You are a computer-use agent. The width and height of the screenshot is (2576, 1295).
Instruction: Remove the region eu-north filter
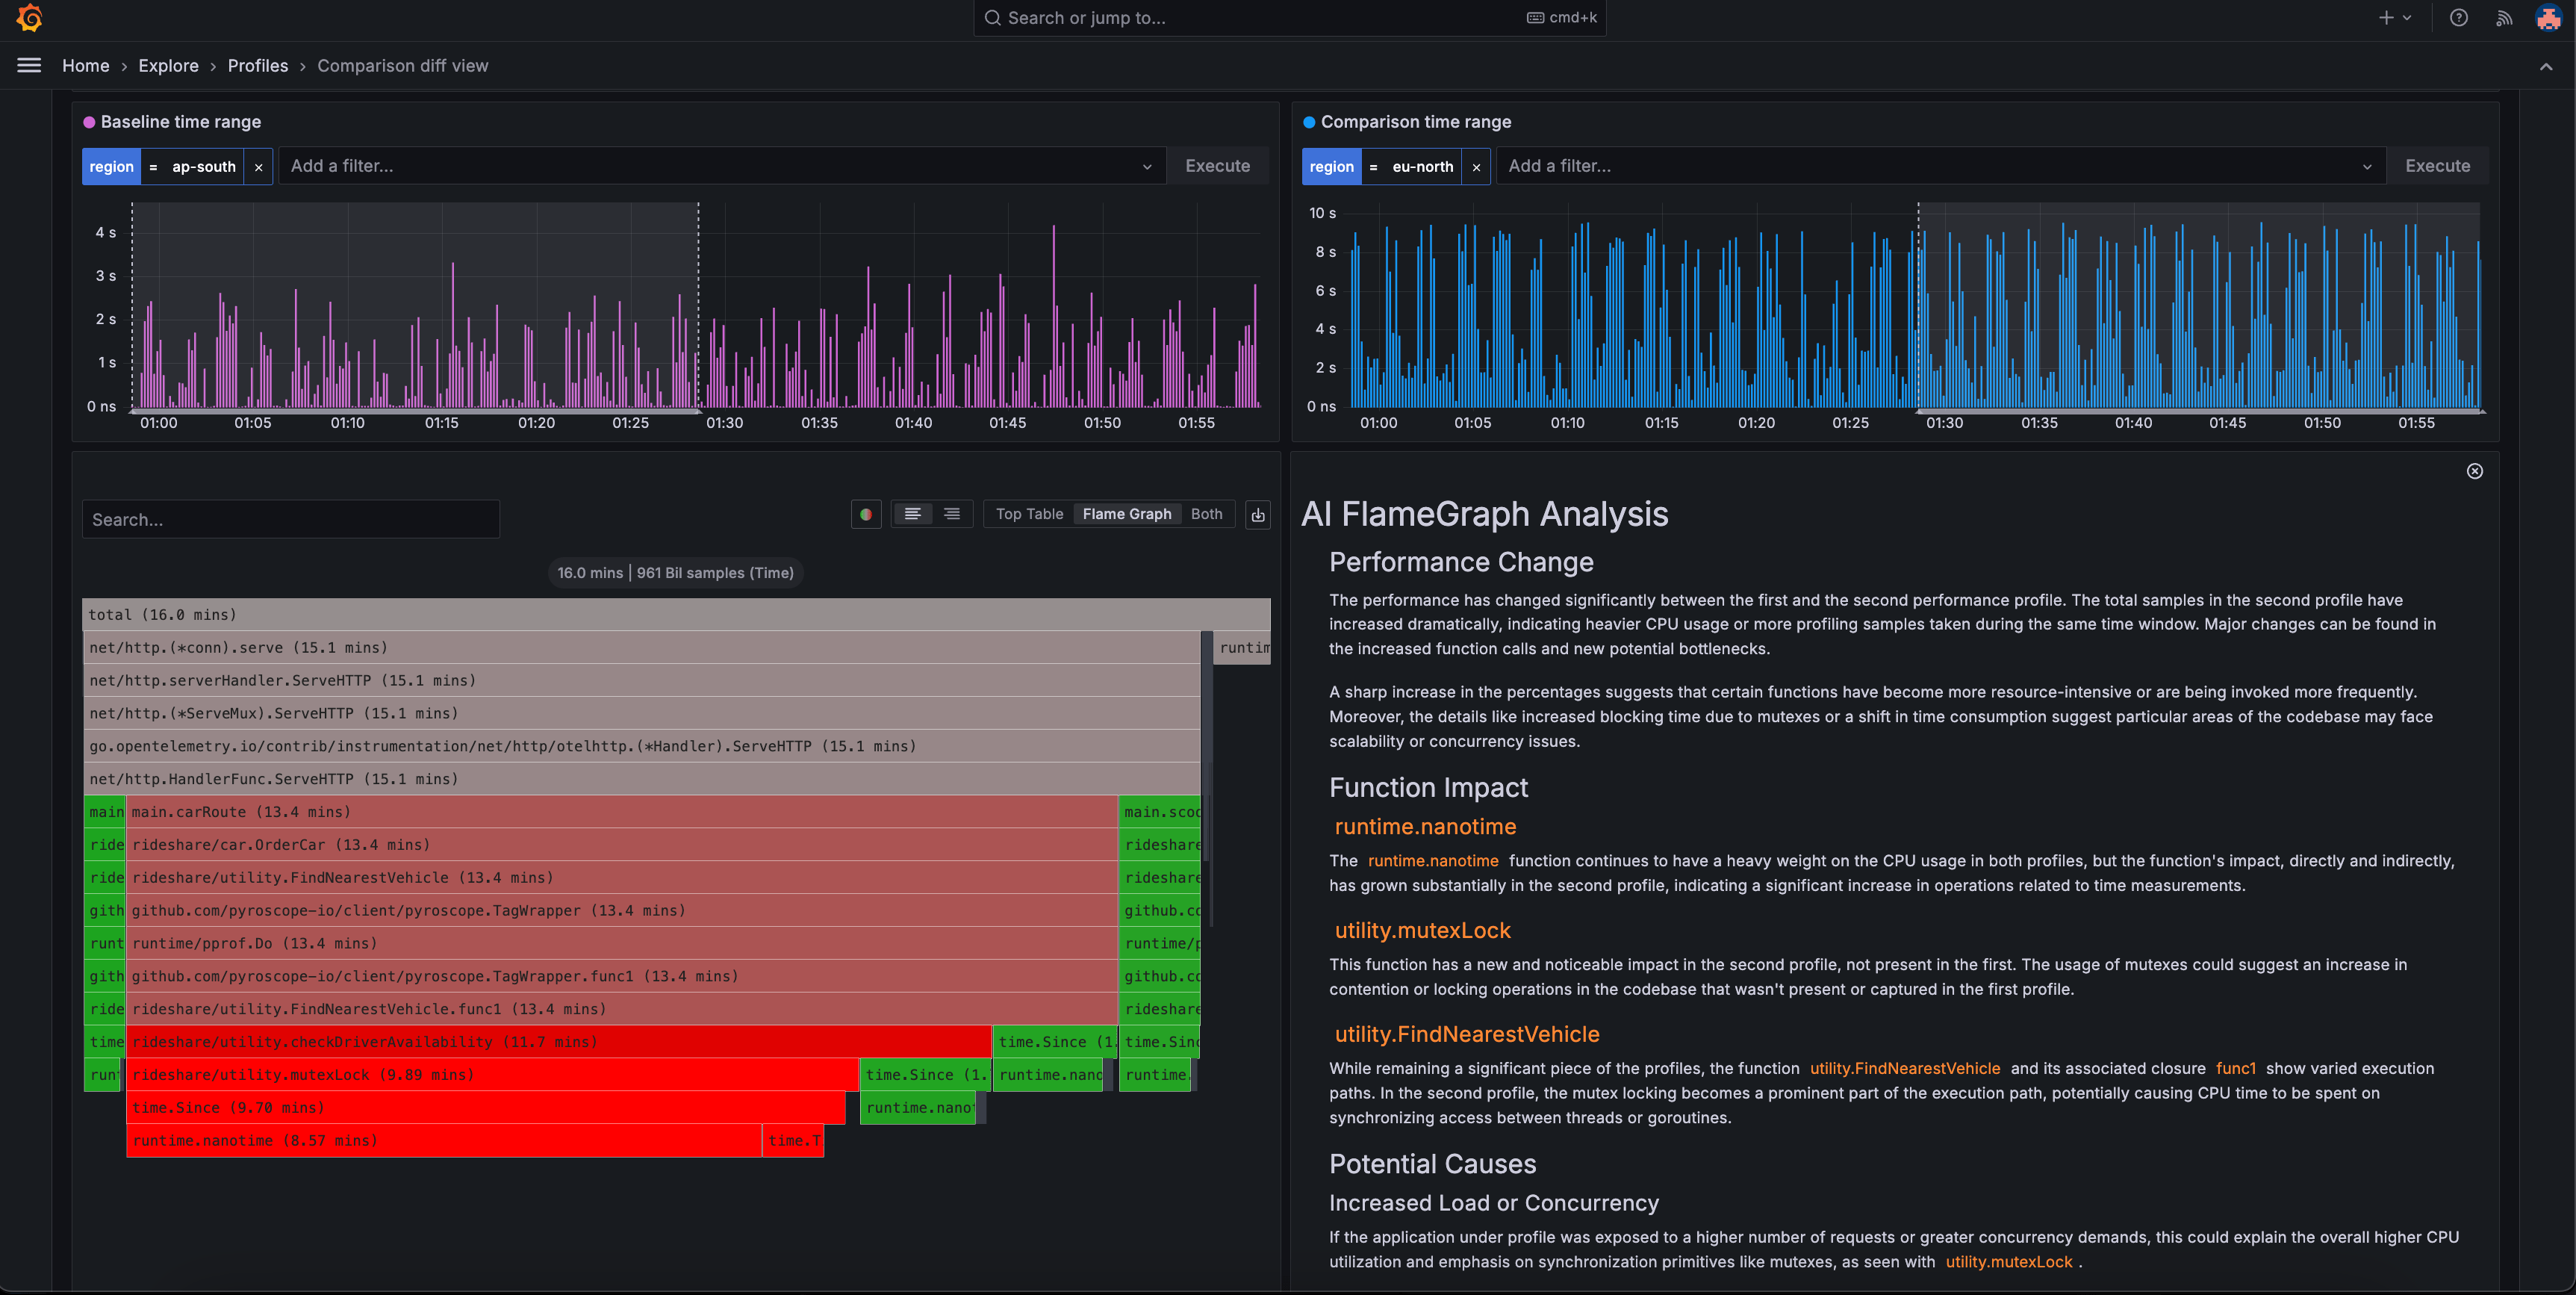pyautogui.click(x=1476, y=167)
